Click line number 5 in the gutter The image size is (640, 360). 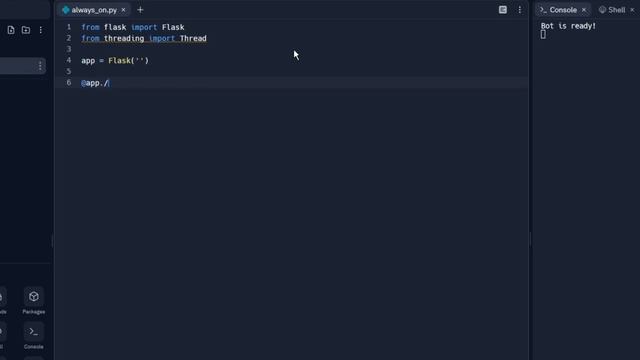click(x=69, y=72)
